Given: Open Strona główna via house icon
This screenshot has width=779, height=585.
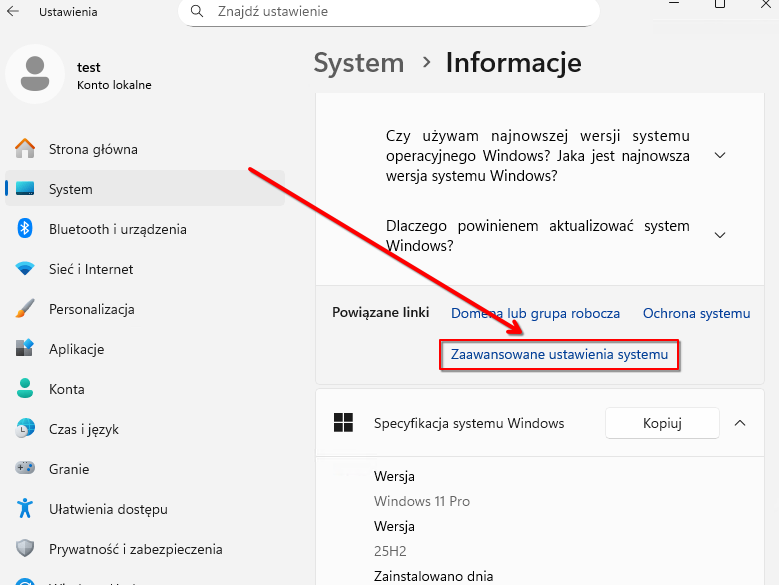Looking at the screenshot, I should pos(25,149).
